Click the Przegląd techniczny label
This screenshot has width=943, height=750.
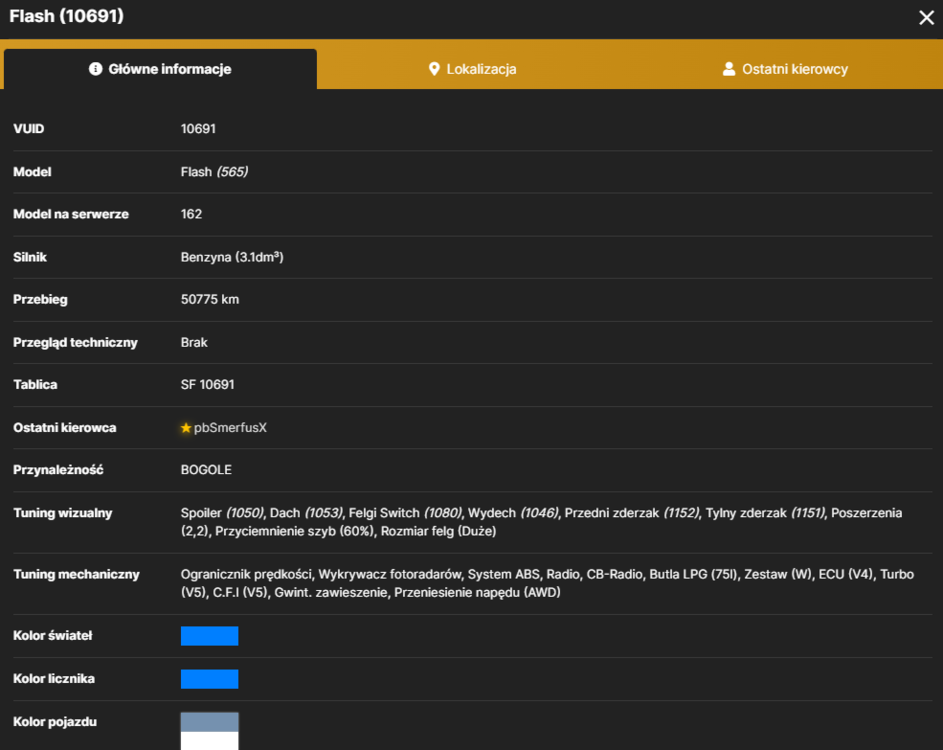tap(75, 342)
